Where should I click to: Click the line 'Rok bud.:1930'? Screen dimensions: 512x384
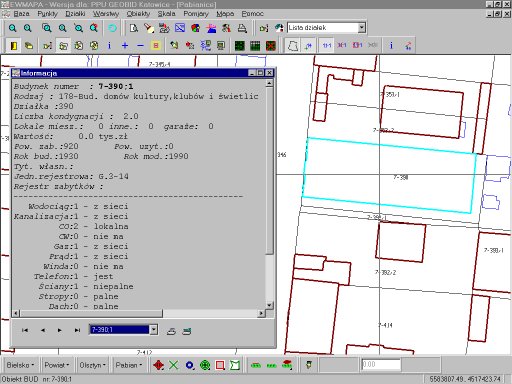(46, 156)
